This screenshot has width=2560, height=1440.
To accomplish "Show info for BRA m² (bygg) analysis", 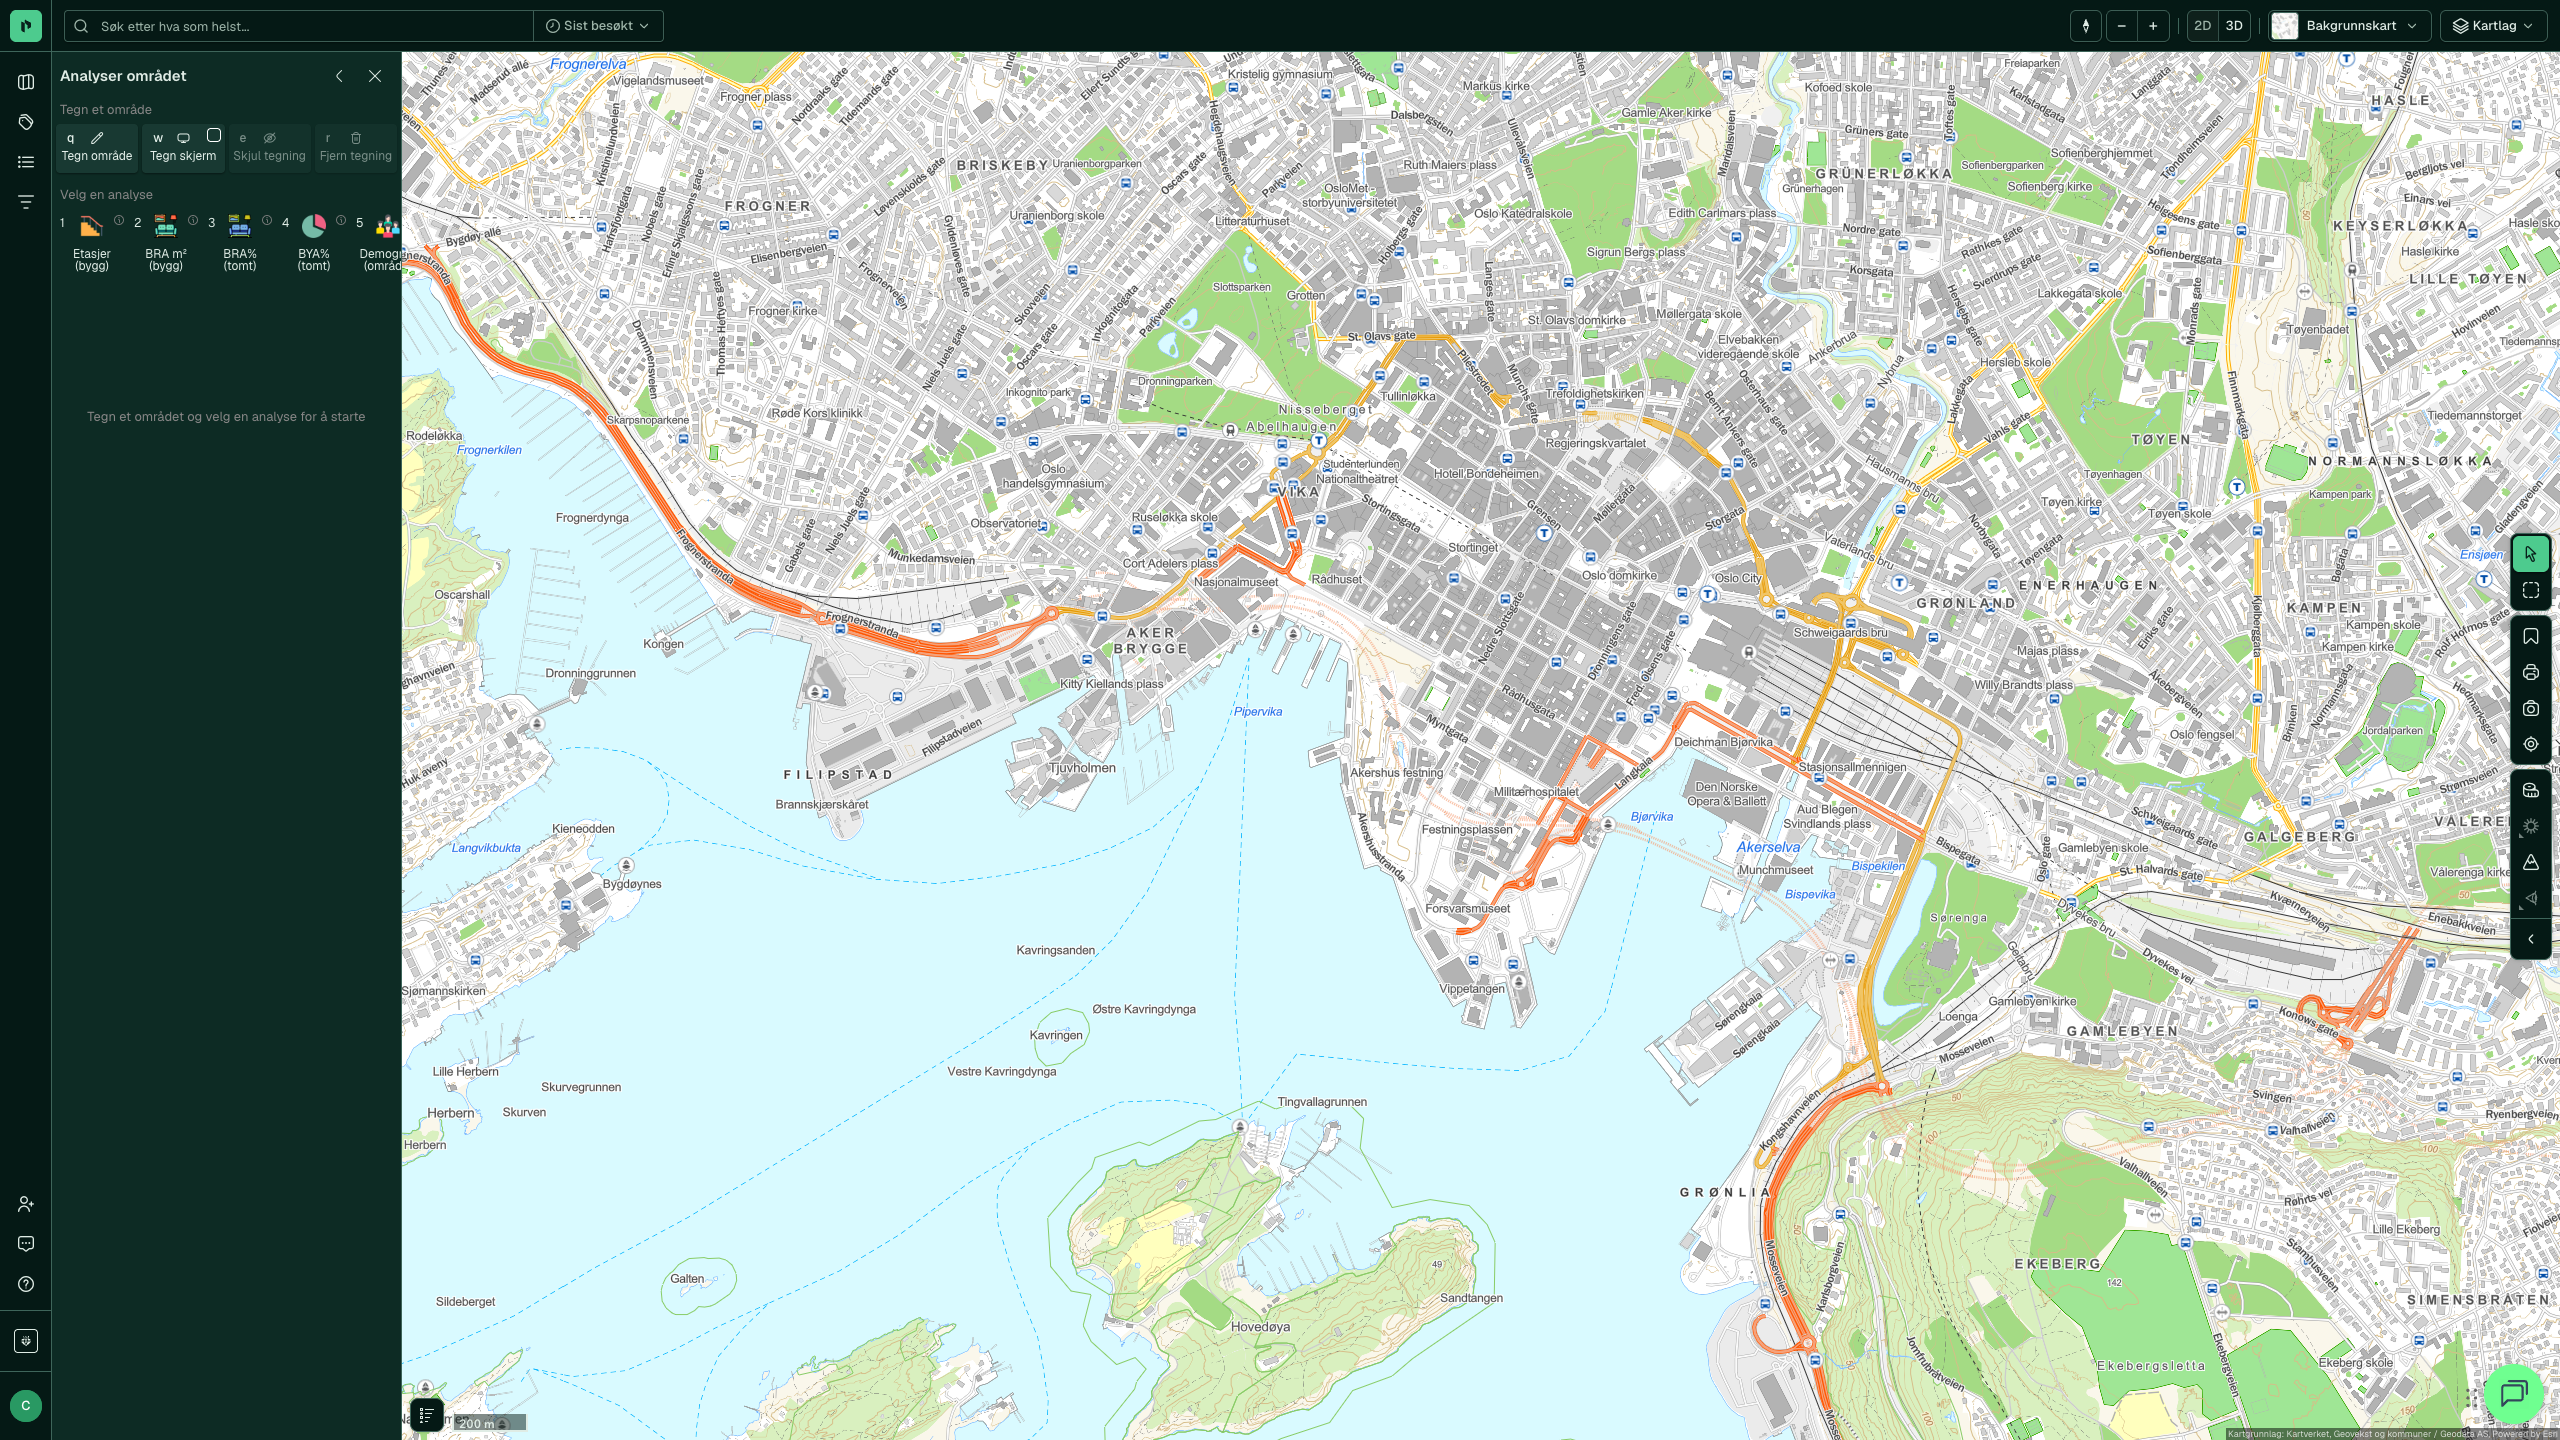I will 193,220.
